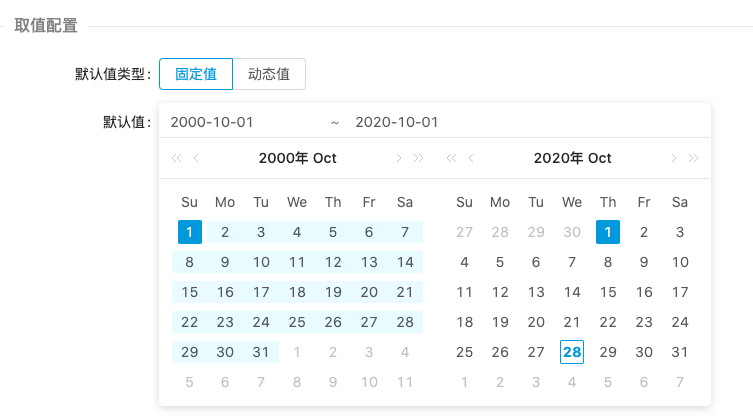Select highlighted day 1 in 2020 calendar
The height and width of the screenshot is (419, 753).
(x=608, y=232)
